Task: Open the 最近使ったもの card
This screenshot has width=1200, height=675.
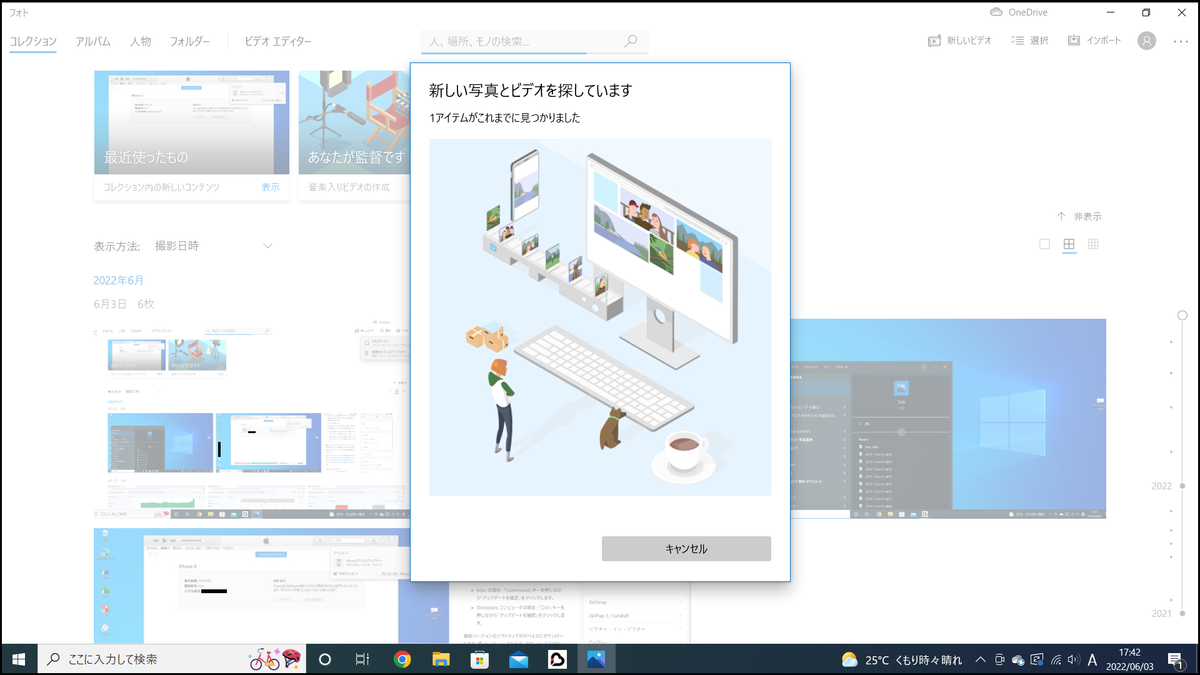Action: [x=192, y=135]
